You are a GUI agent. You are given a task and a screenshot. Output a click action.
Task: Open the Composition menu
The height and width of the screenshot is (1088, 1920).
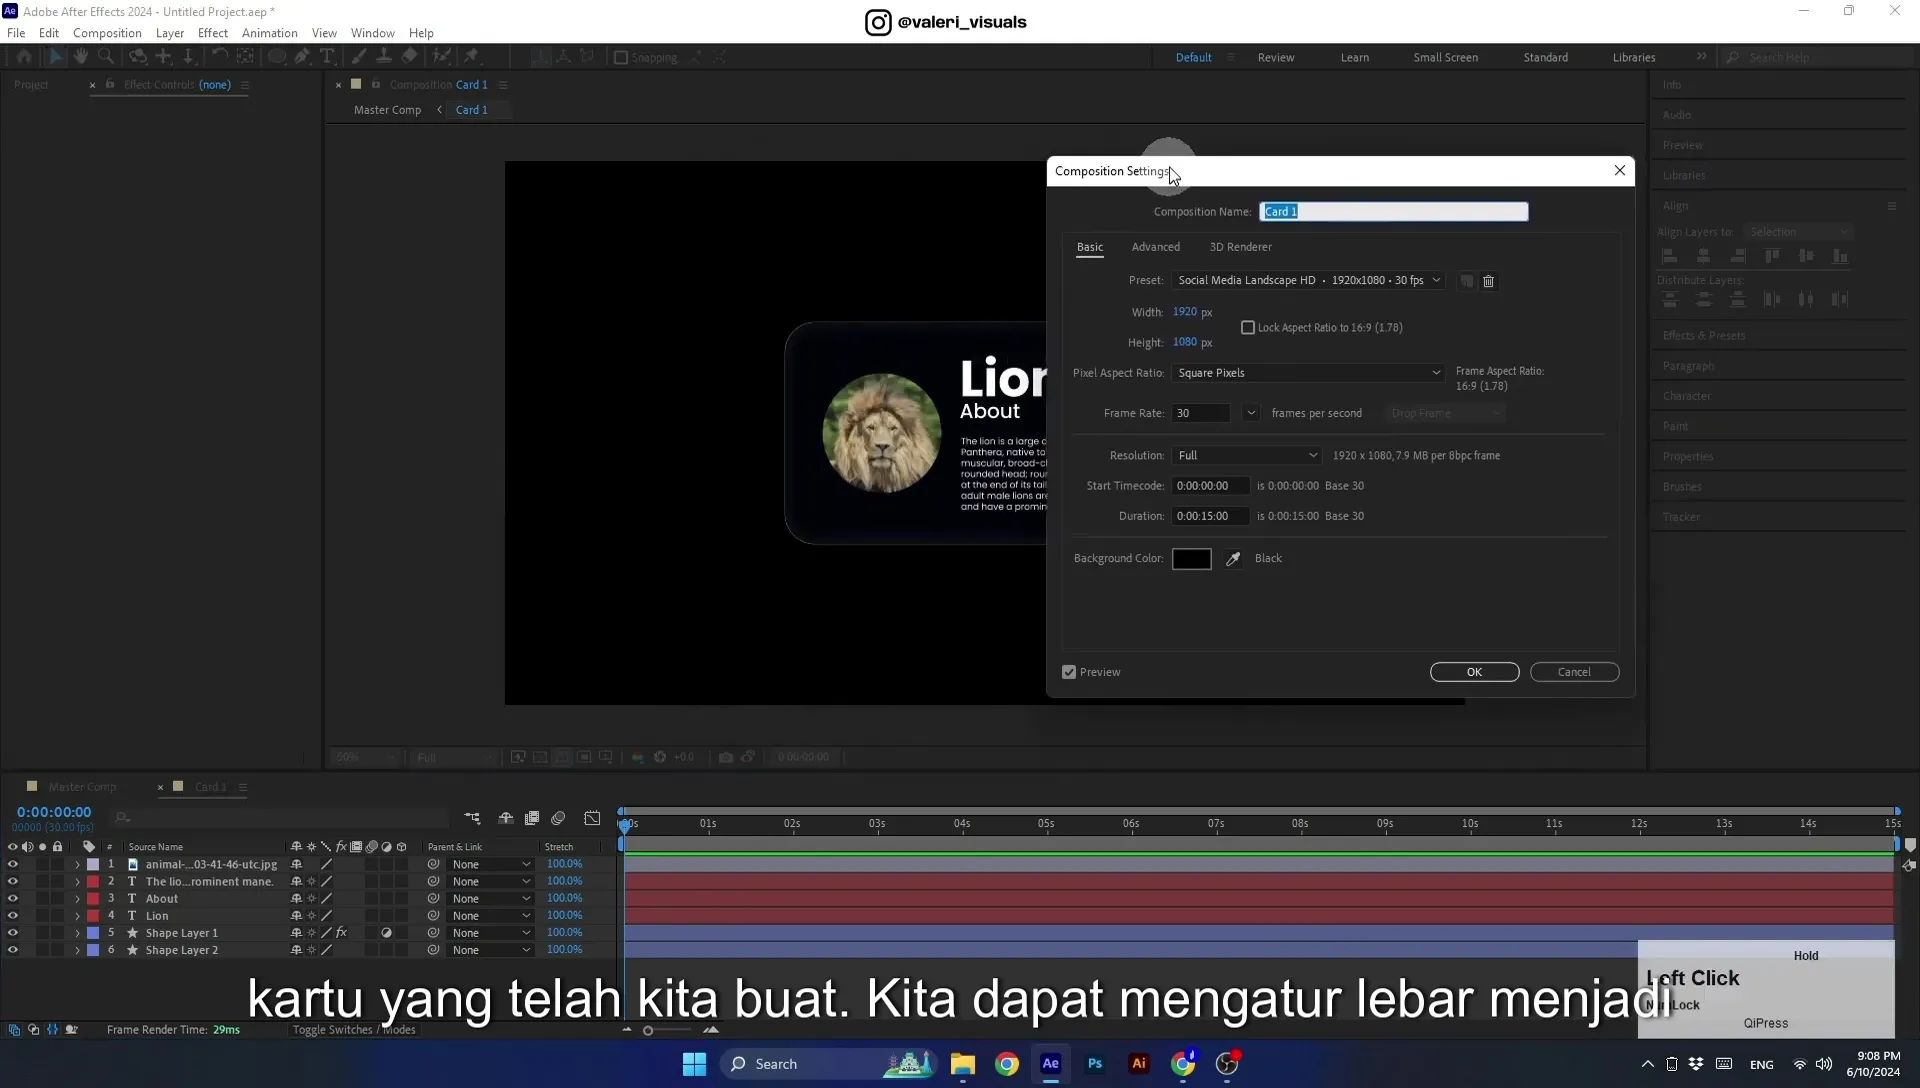(107, 33)
